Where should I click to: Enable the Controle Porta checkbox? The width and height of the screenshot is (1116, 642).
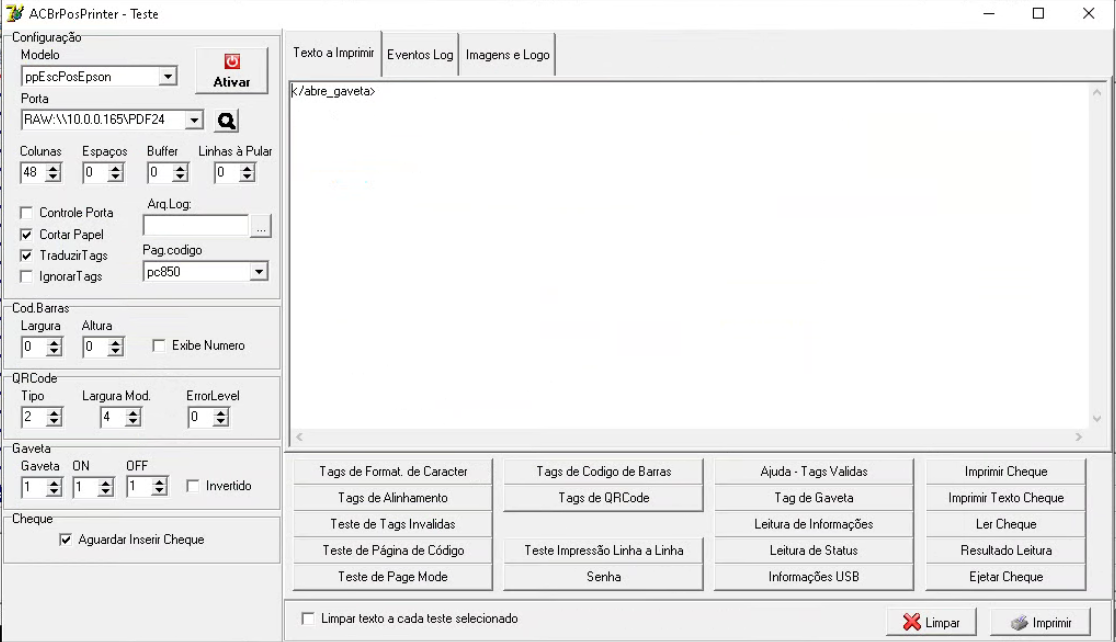(x=26, y=213)
